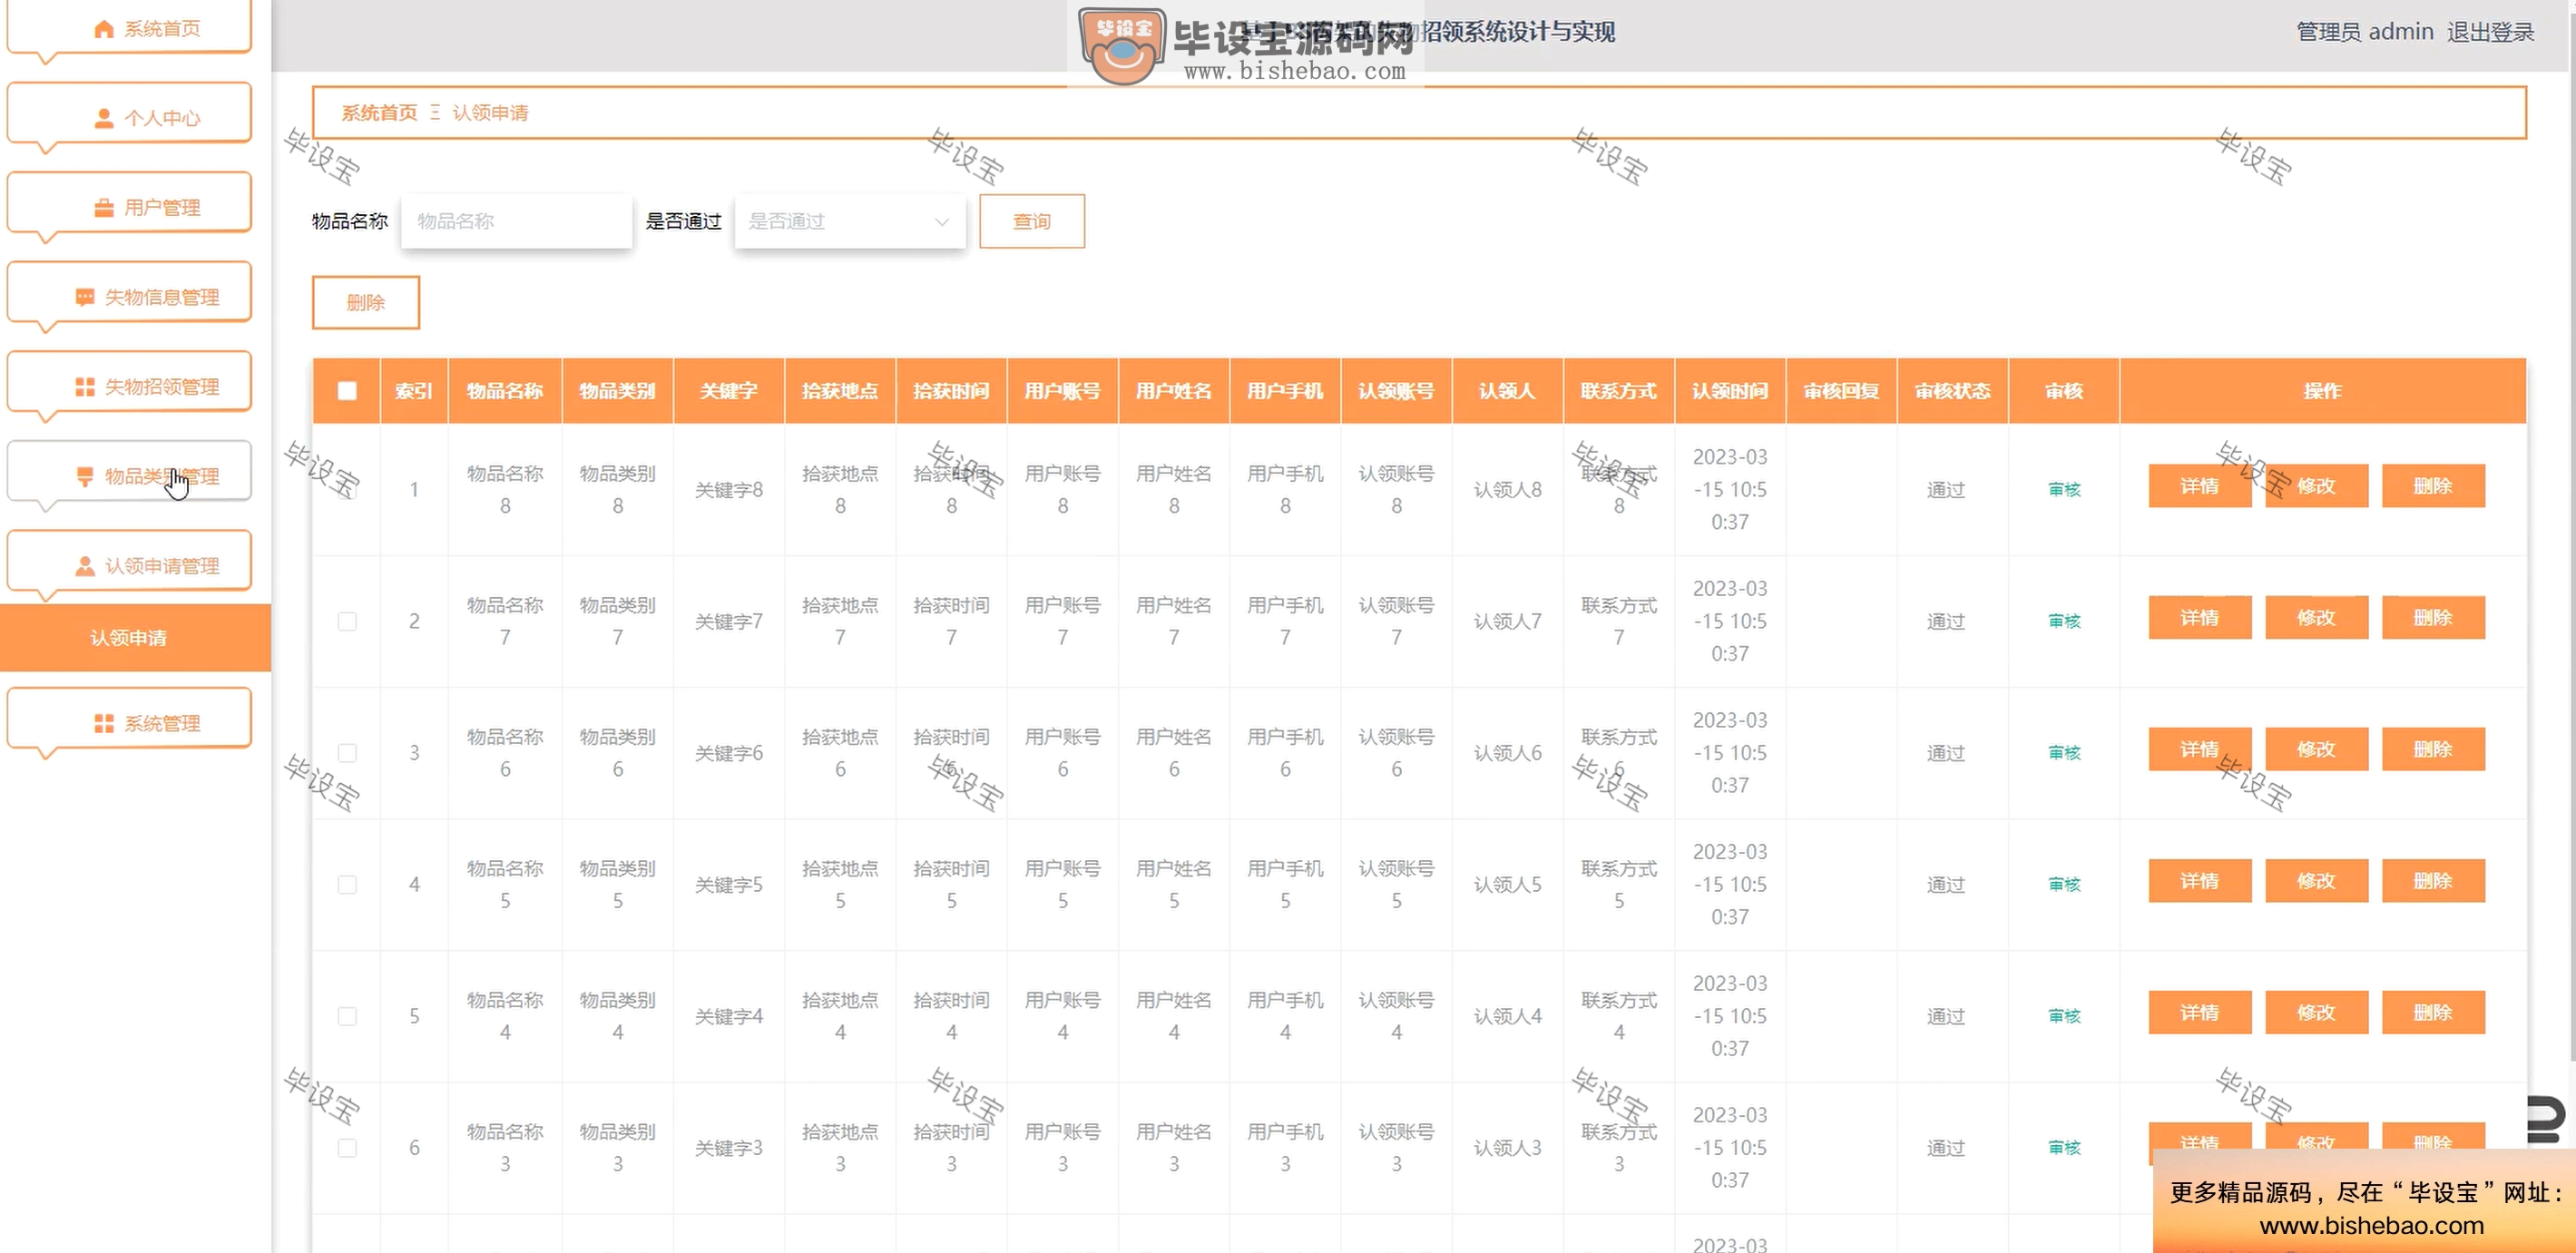The image size is (2576, 1253).
Task: Click the grid icon beside 失物招领管理
Action: (x=85, y=387)
